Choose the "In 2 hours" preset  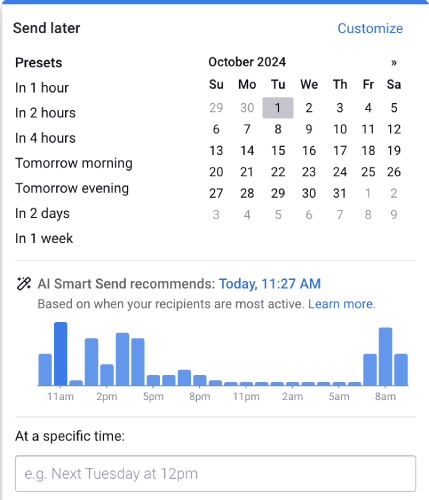[45, 113]
